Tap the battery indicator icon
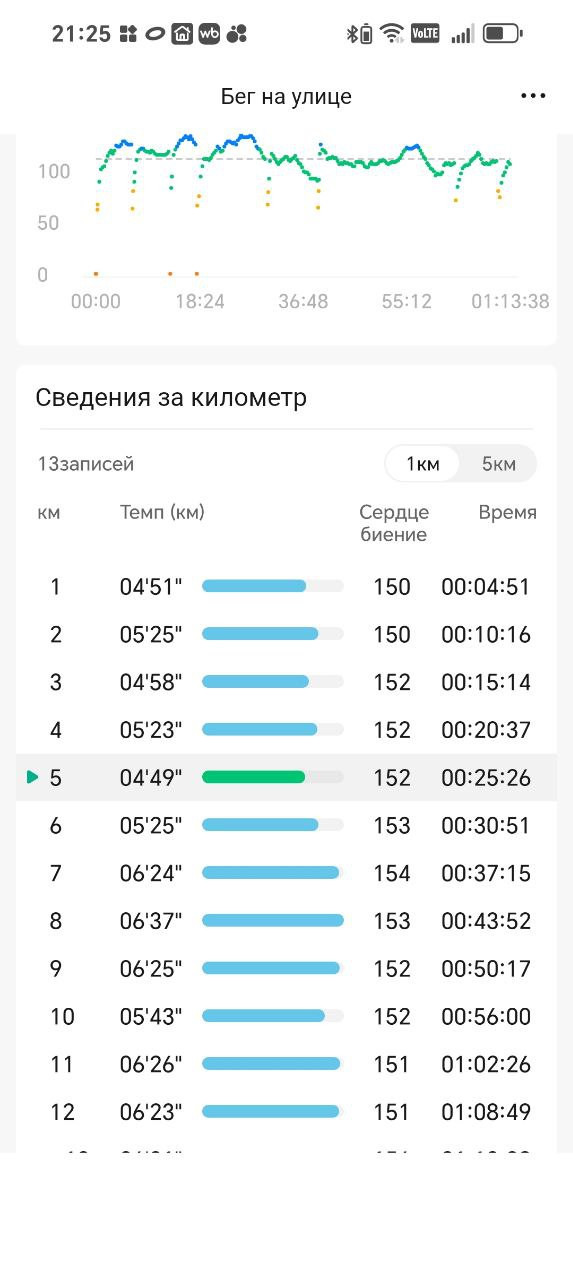573x1280 pixels. coord(503,34)
